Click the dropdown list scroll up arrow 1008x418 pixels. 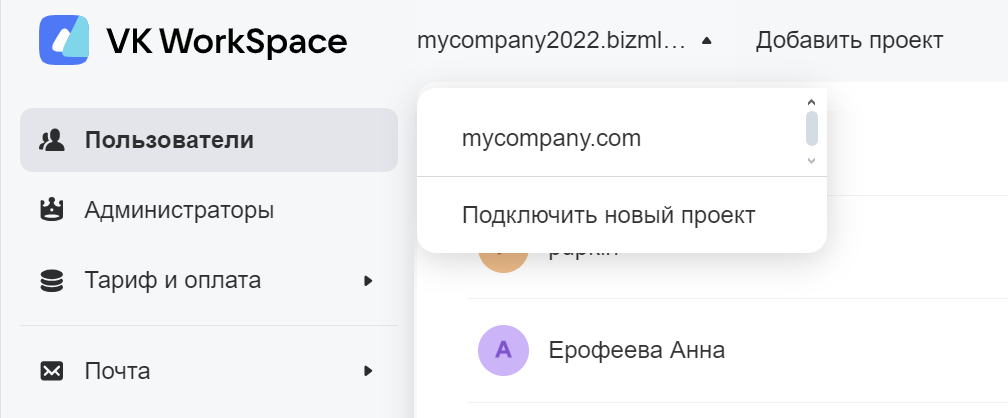tap(811, 102)
